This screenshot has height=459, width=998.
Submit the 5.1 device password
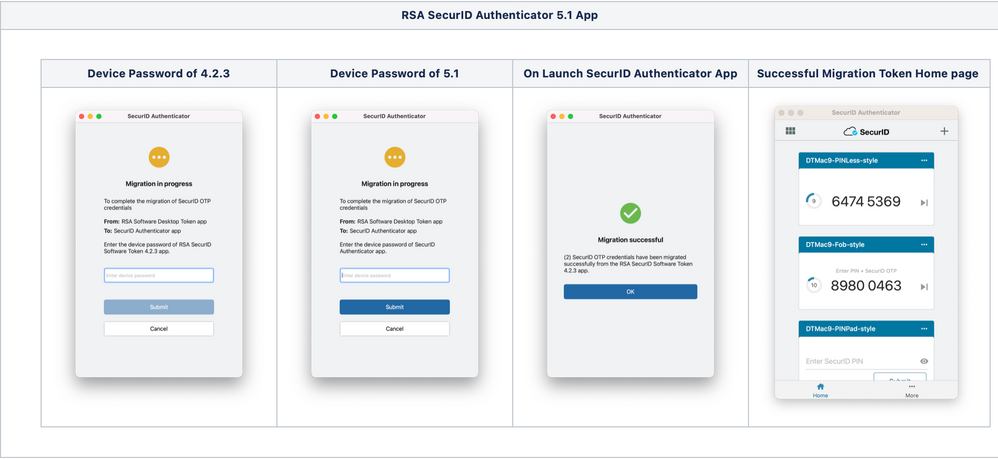coord(394,307)
